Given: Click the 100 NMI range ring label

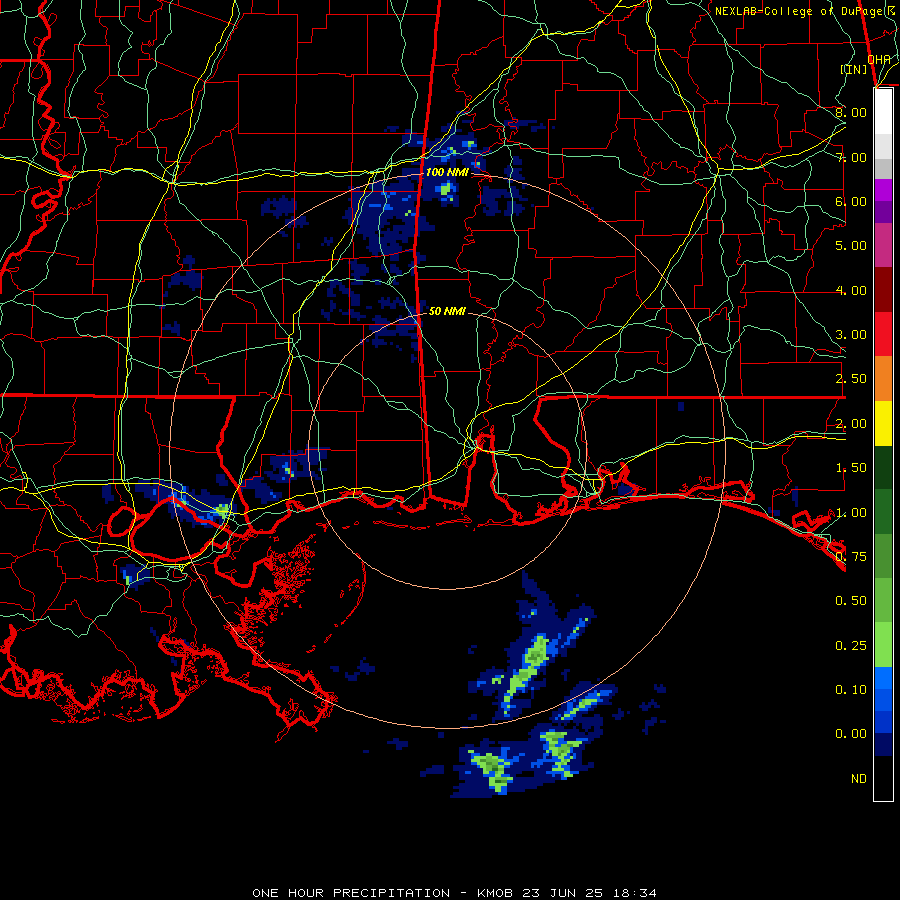Looking at the screenshot, I should click(447, 172).
